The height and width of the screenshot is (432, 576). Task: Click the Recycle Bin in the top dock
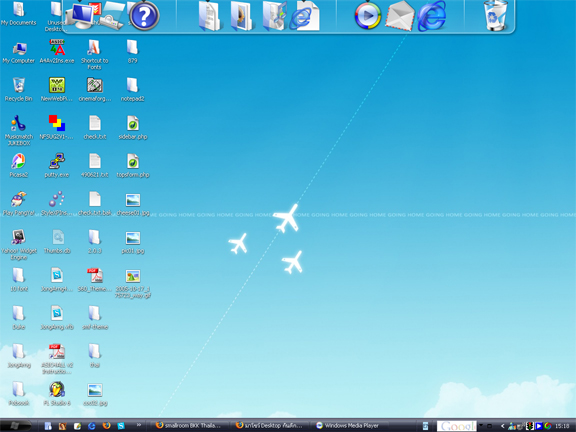495,15
